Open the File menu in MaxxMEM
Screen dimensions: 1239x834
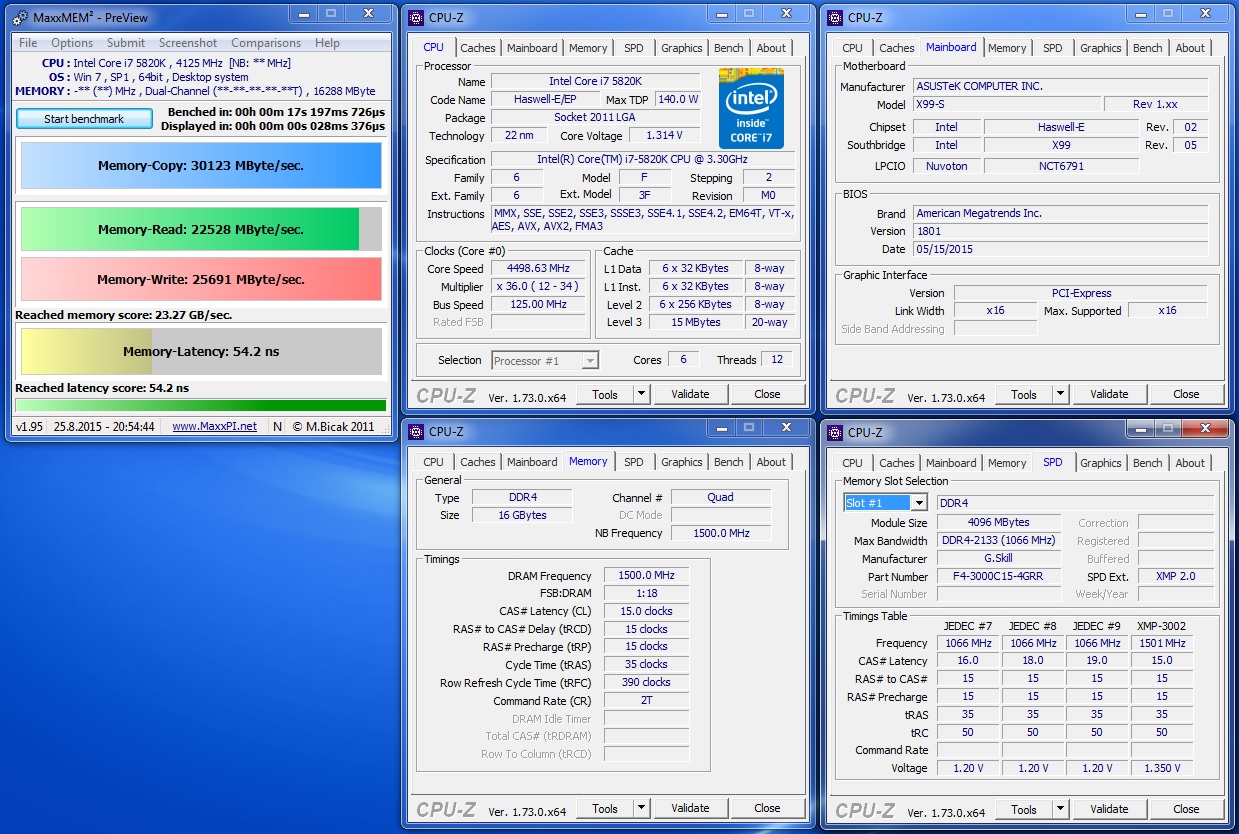[28, 43]
